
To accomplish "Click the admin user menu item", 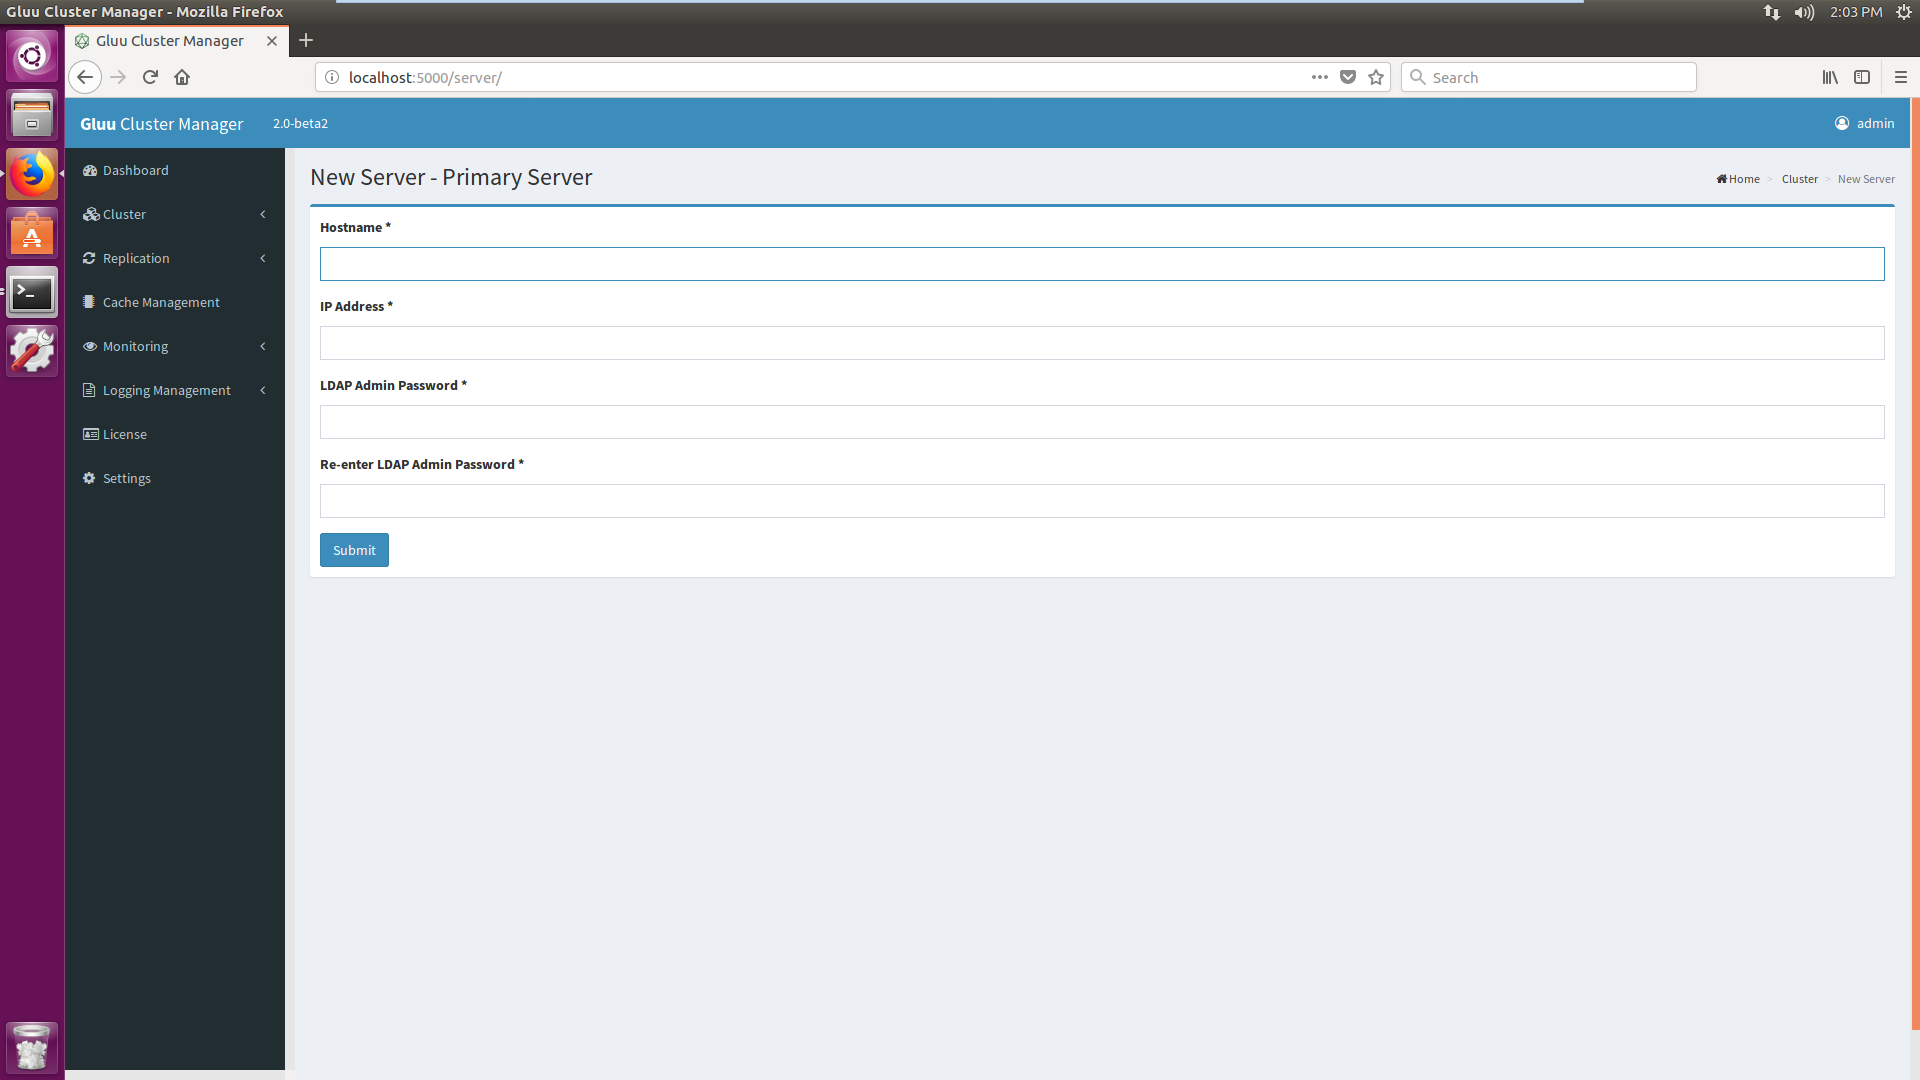I will (1865, 123).
